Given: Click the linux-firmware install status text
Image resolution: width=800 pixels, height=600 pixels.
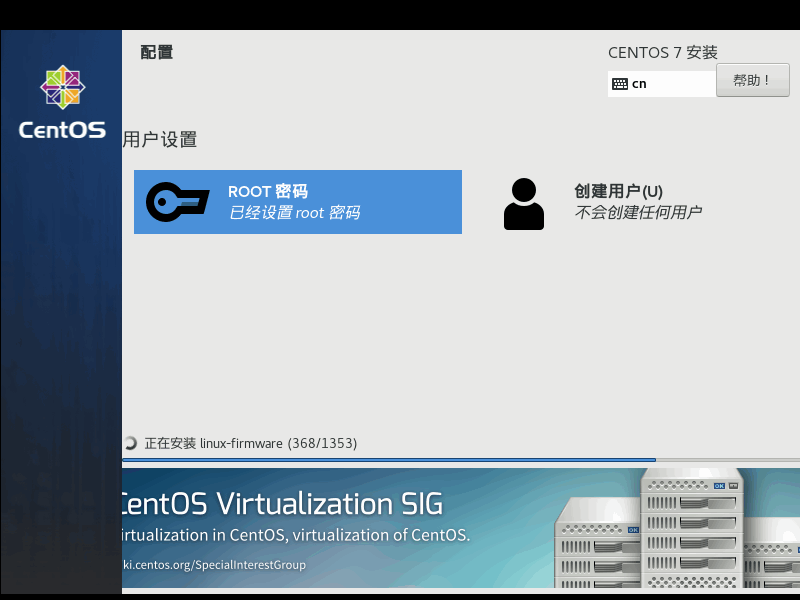Looking at the screenshot, I should tap(251, 443).
